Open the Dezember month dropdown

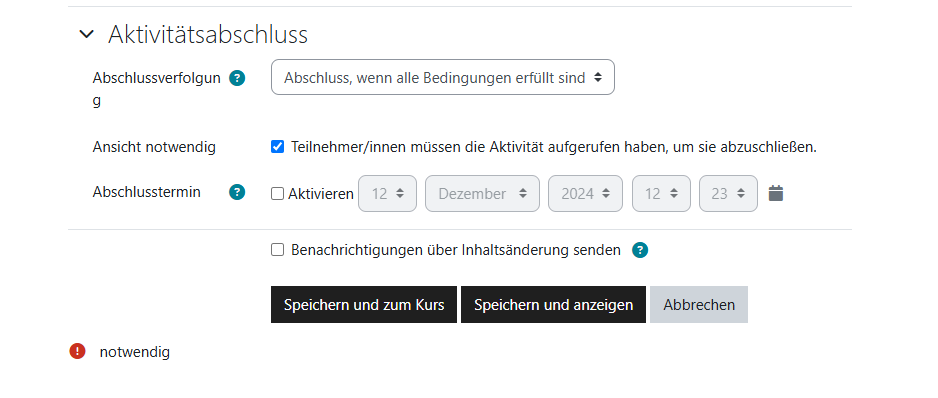[483, 193]
